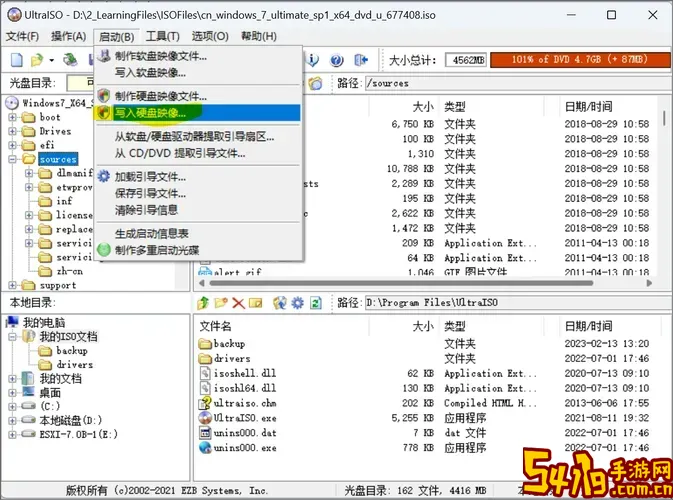Click the Up folder green arrow icon
Image resolution: width=673 pixels, height=500 pixels.
click(x=203, y=303)
